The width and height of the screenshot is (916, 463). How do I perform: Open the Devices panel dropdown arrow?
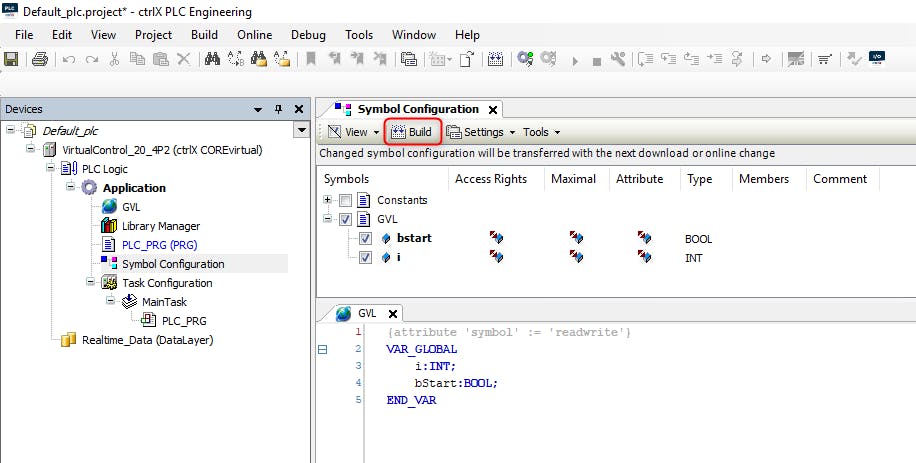coord(258,109)
